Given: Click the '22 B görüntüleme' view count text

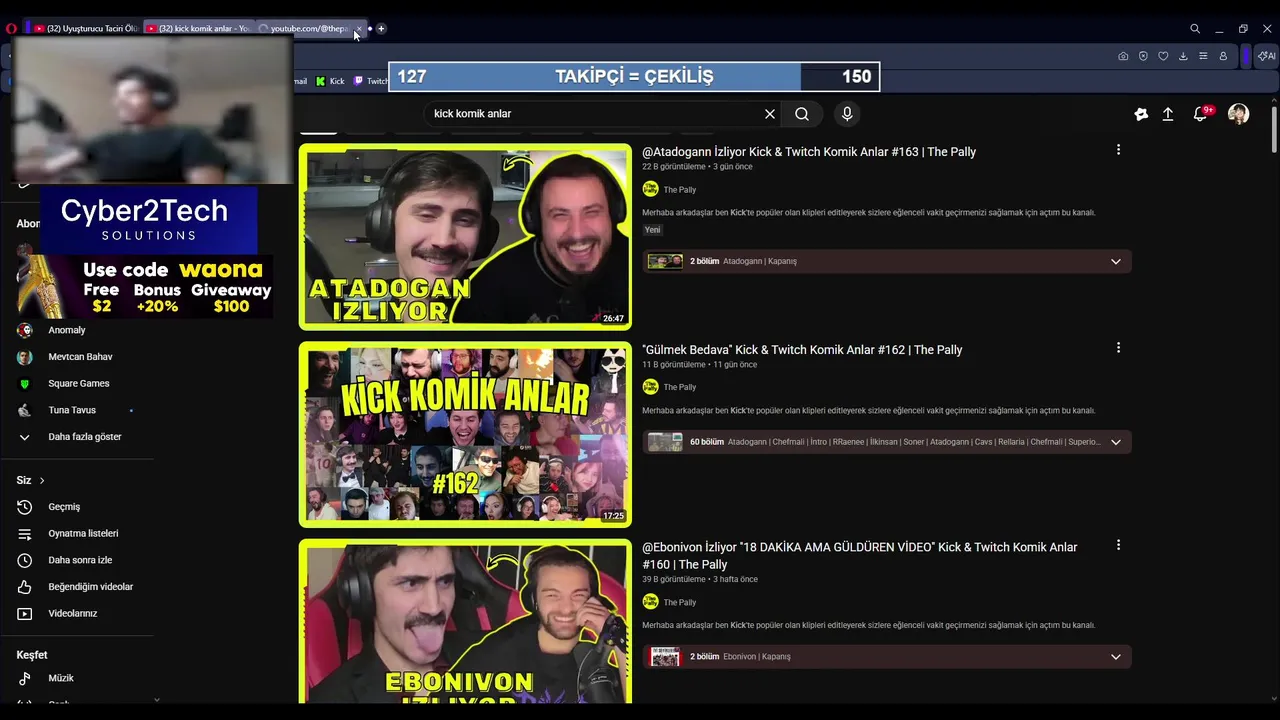Looking at the screenshot, I should pos(674,167).
